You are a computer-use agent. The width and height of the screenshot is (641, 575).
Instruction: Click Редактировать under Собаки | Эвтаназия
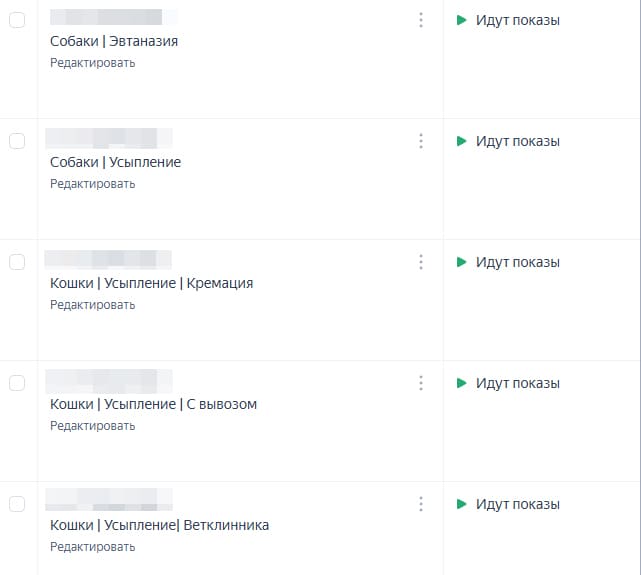[x=92, y=63]
